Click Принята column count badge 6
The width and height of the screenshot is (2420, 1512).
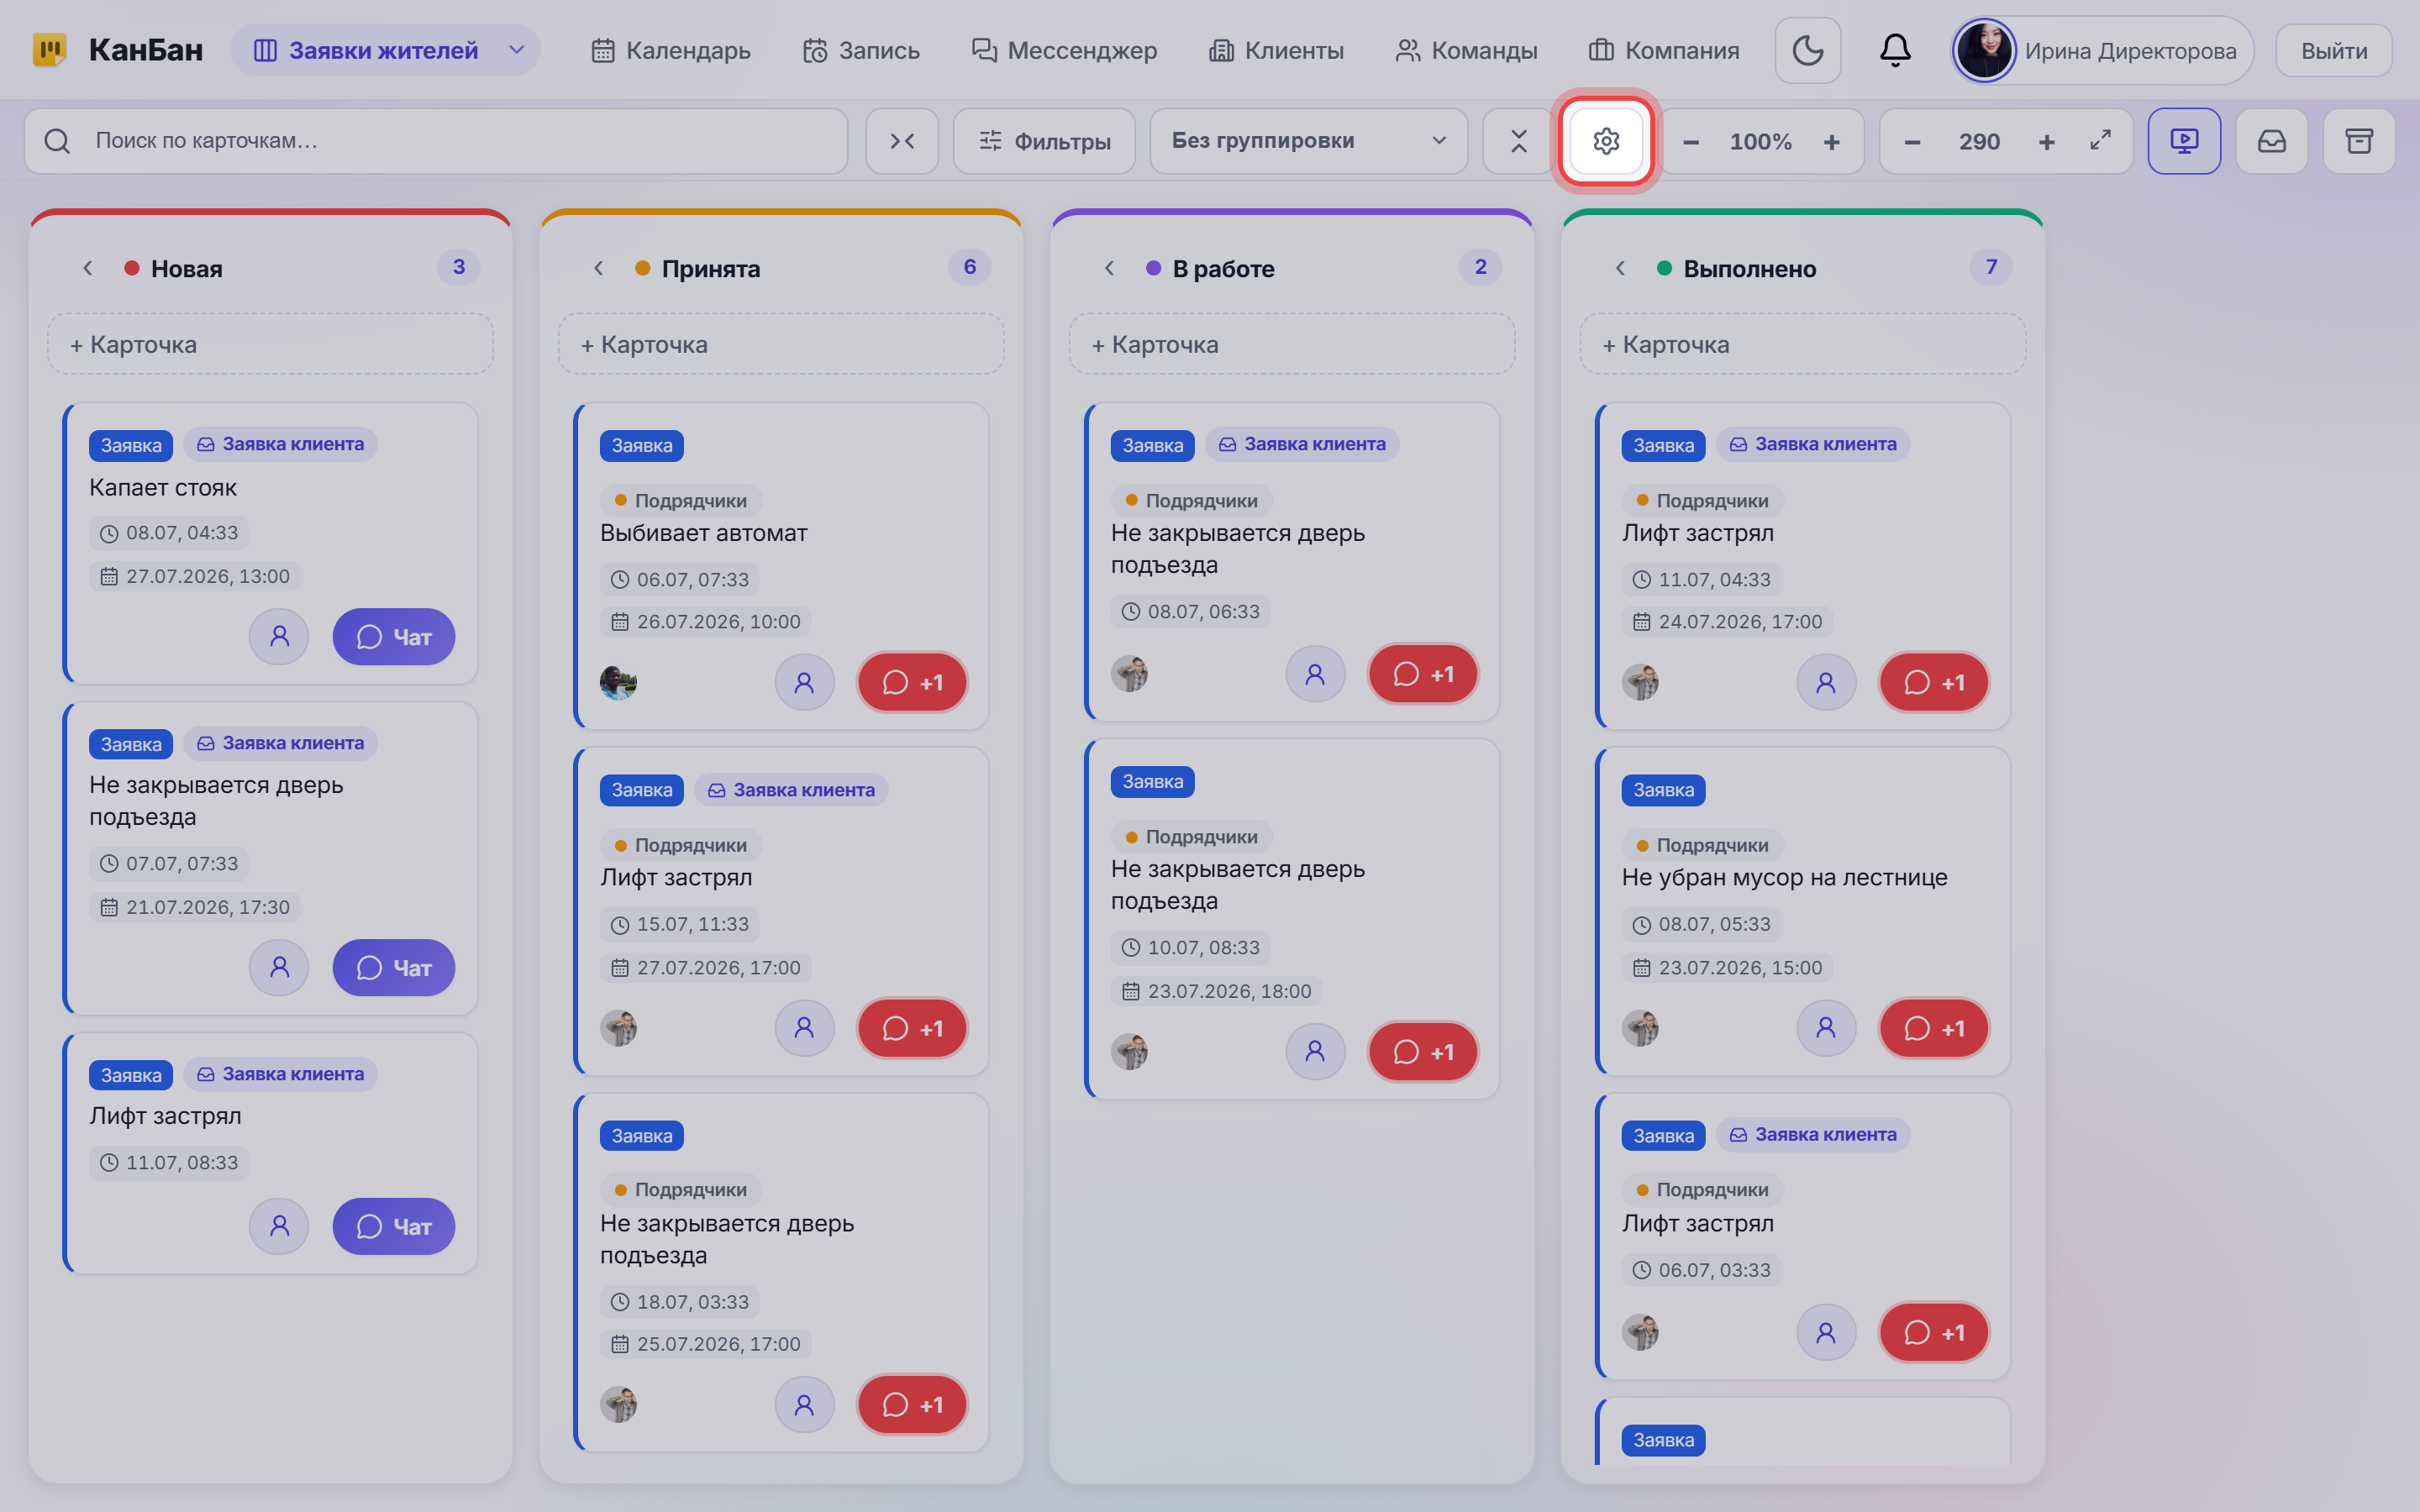[x=970, y=267]
